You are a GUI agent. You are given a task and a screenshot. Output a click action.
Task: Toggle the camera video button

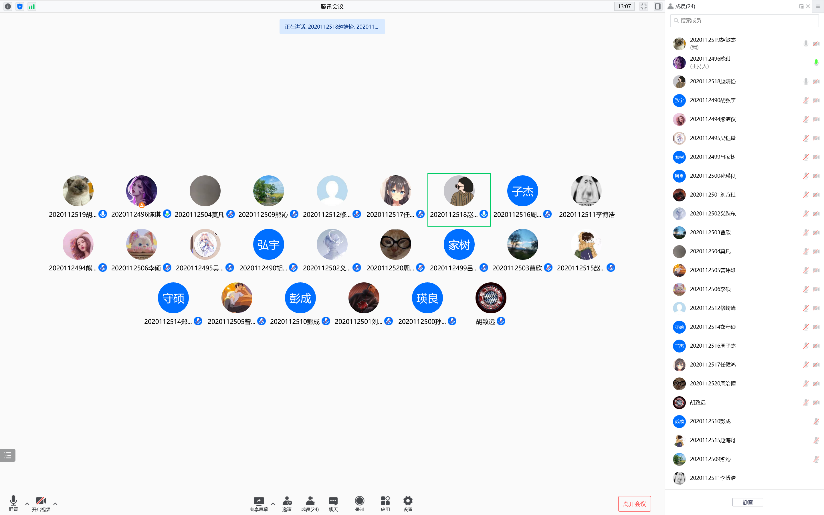click(41, 500)
